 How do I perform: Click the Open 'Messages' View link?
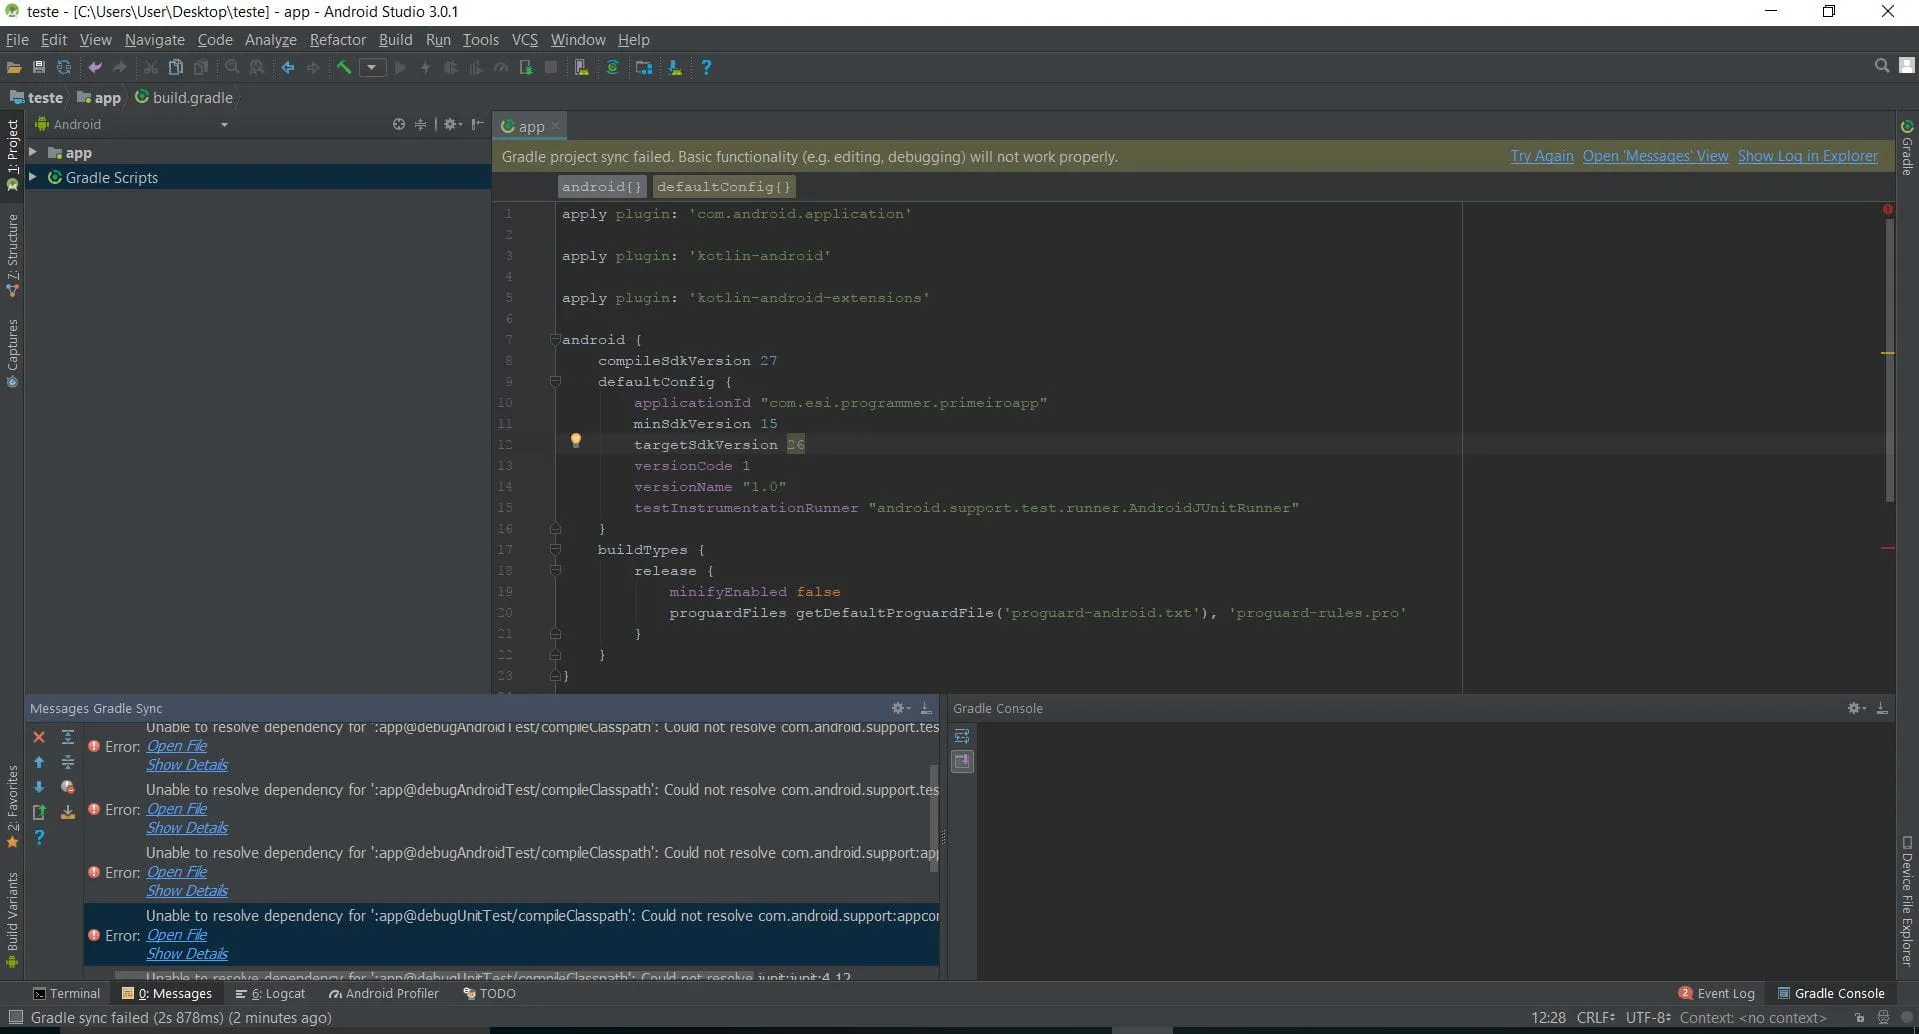click(1655, 156)
